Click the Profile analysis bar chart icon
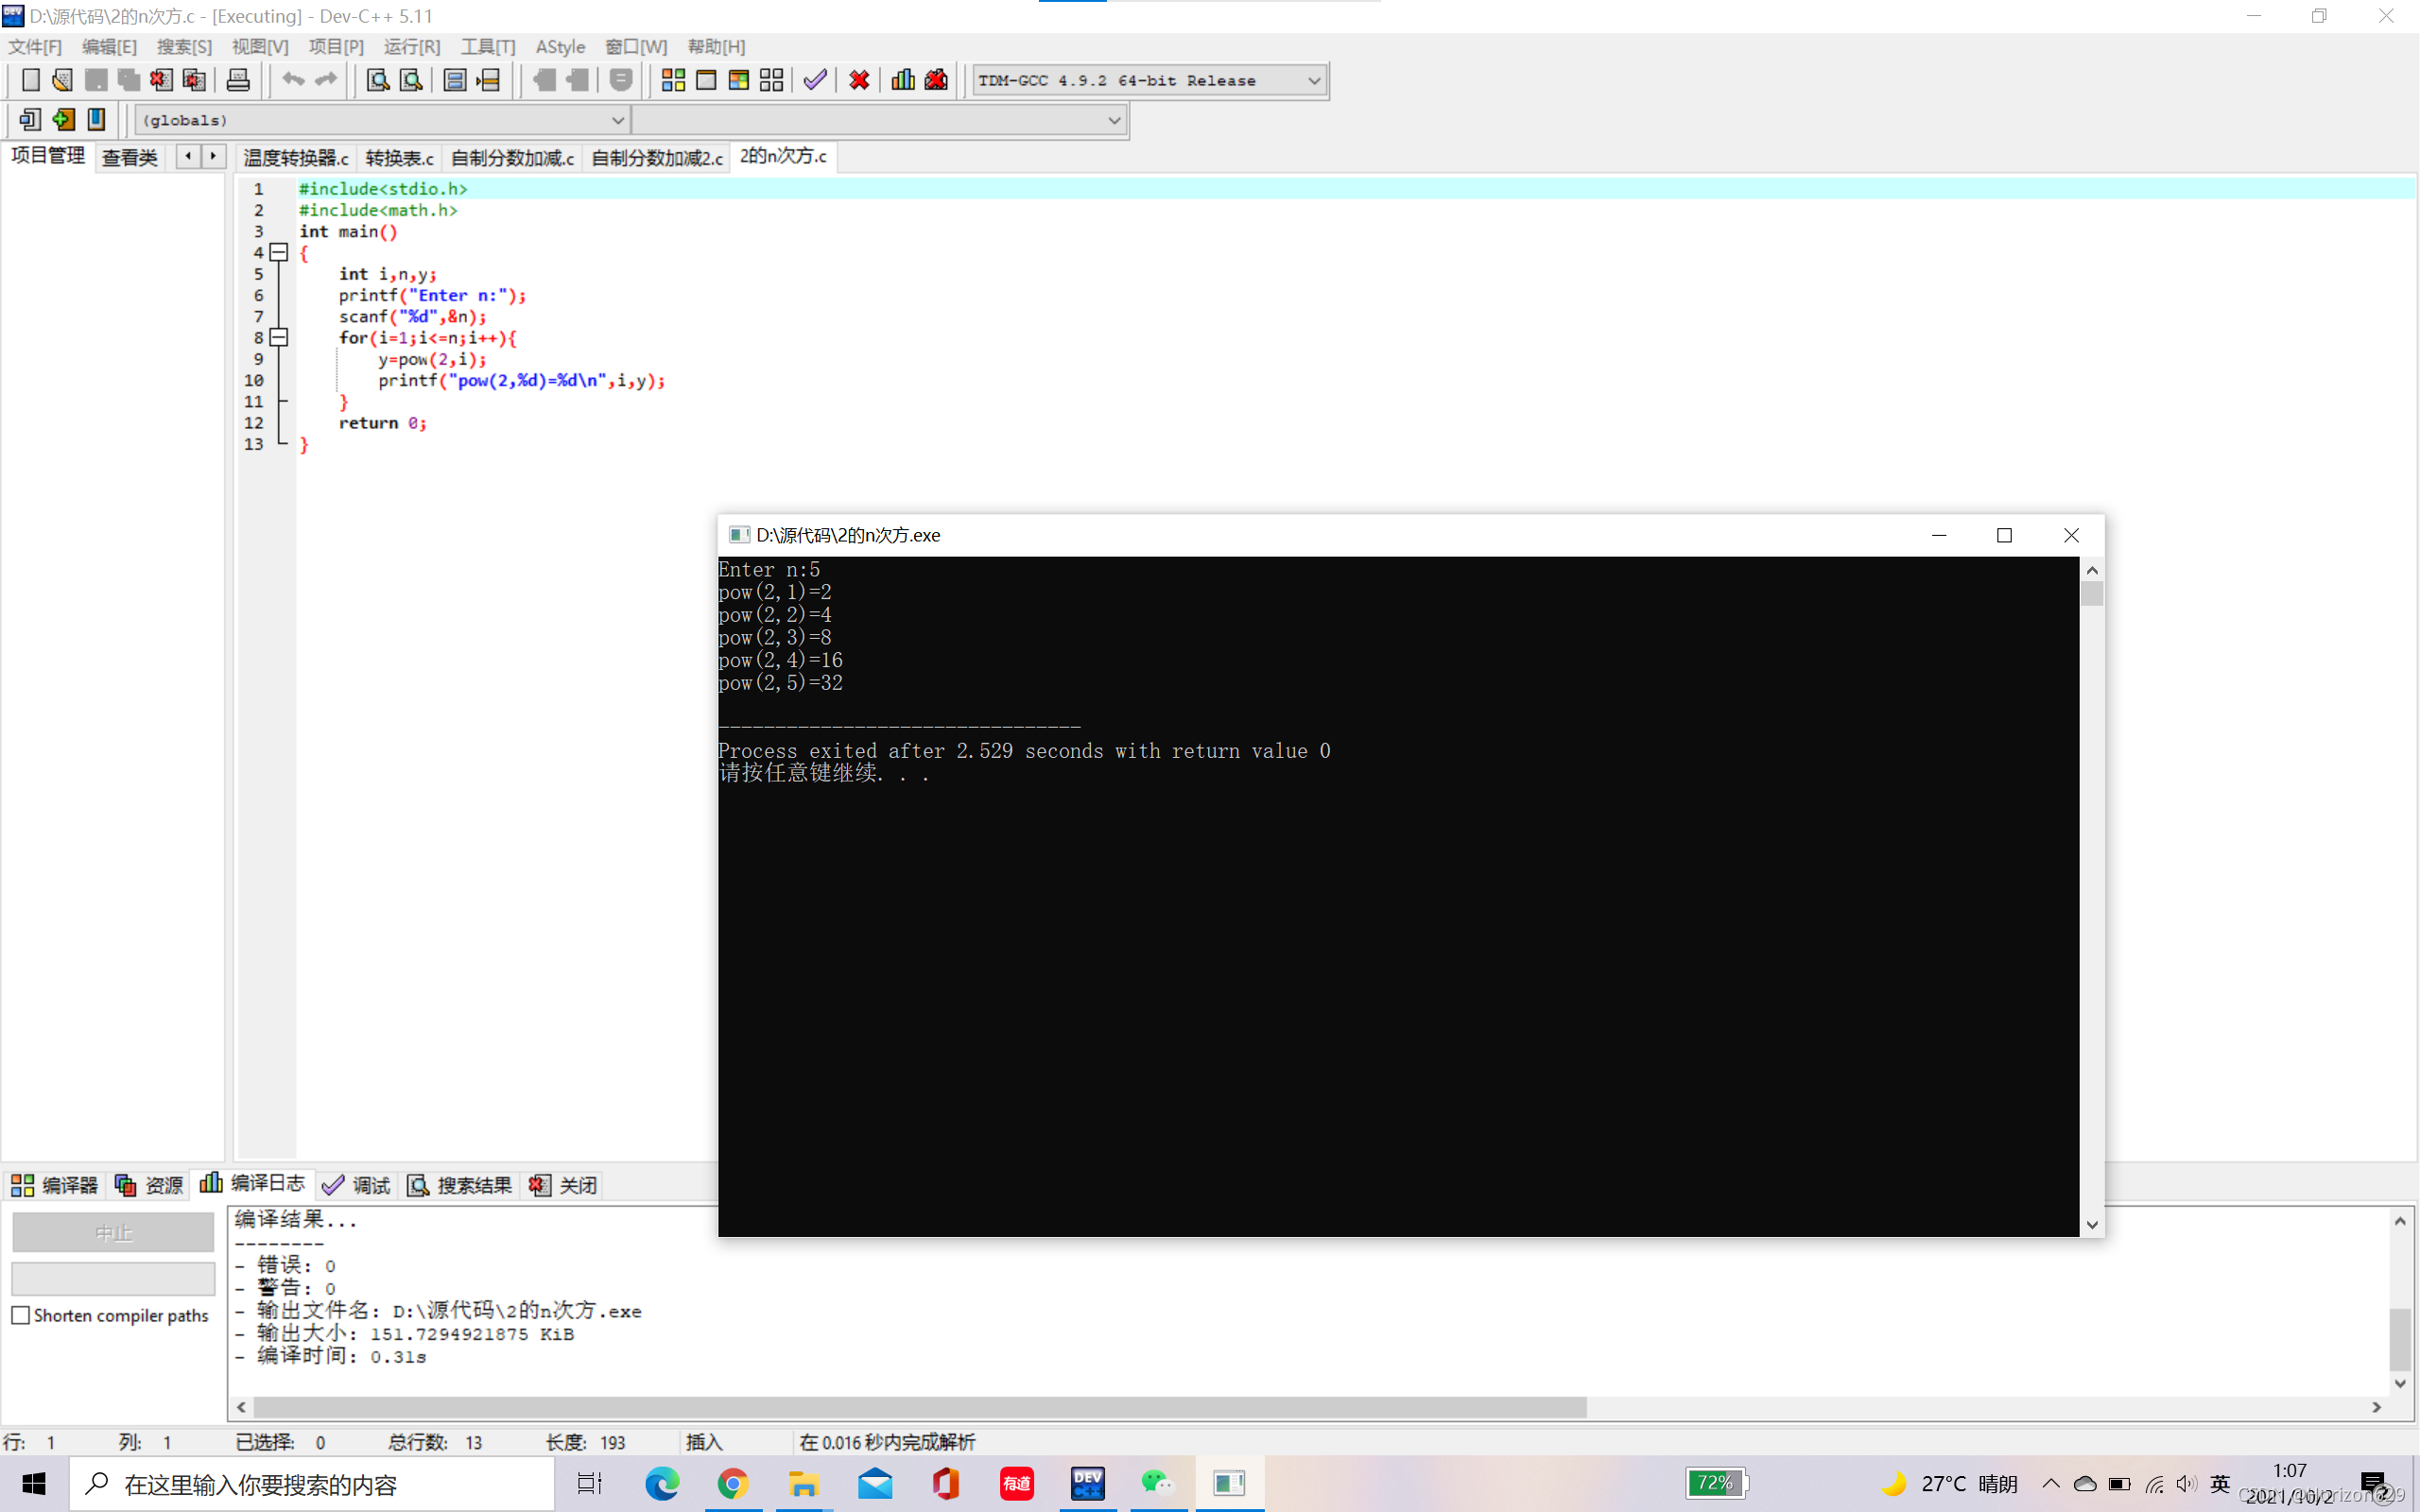 click(902, 80)
